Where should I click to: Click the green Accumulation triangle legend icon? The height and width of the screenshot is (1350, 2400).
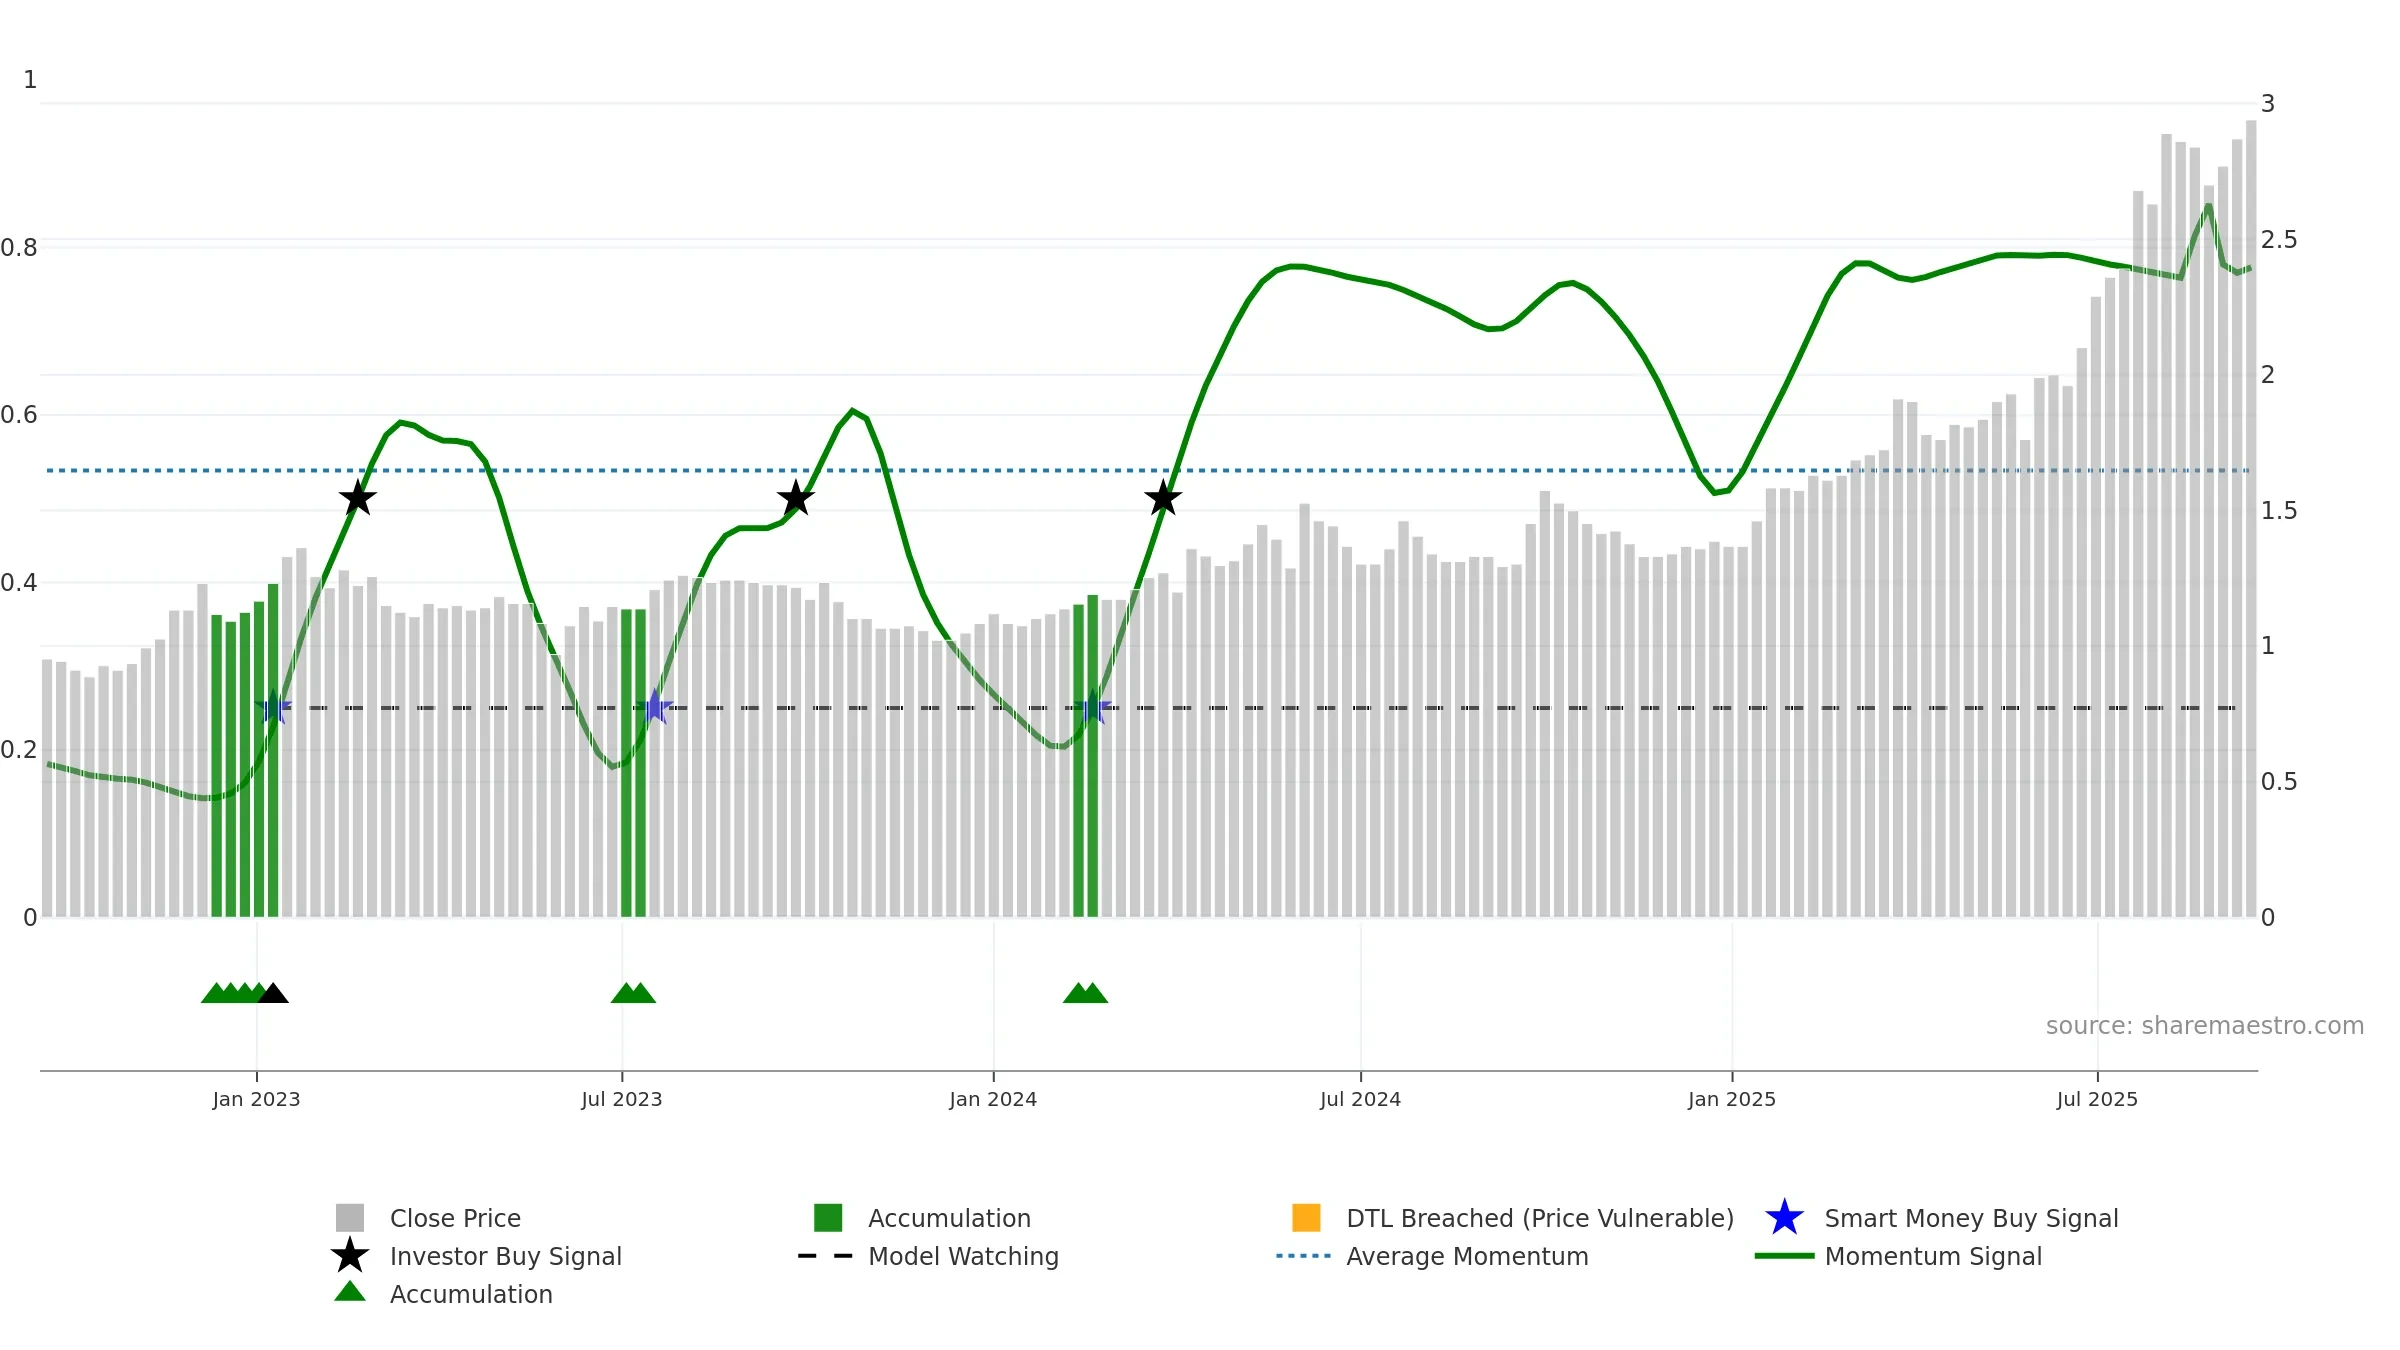350,1292
